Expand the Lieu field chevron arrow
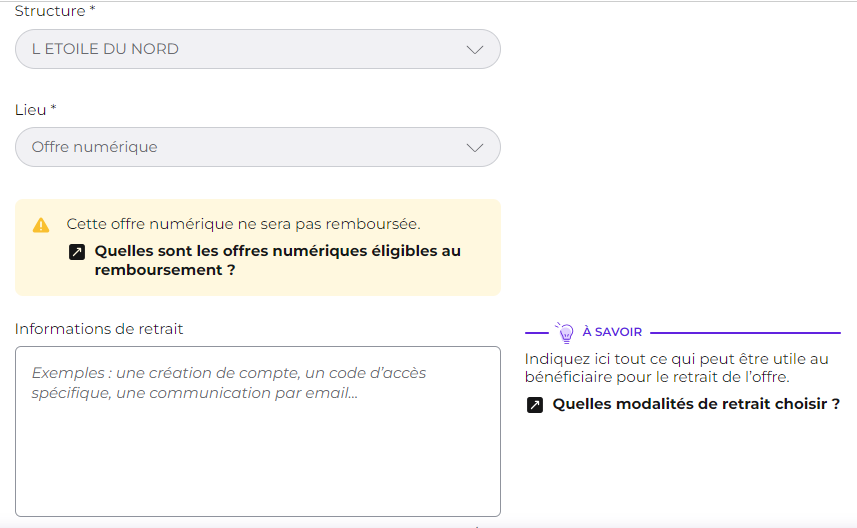This screenshot has width=857, height=528. pos(475,148)
